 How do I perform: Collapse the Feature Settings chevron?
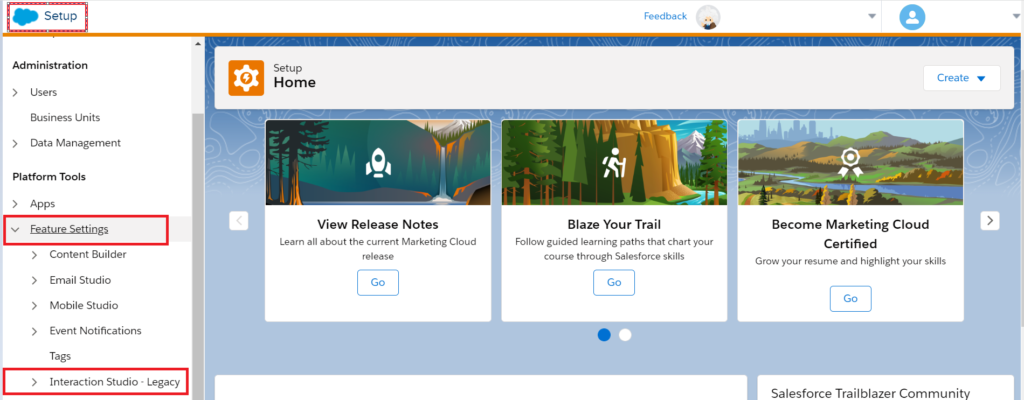15,229
